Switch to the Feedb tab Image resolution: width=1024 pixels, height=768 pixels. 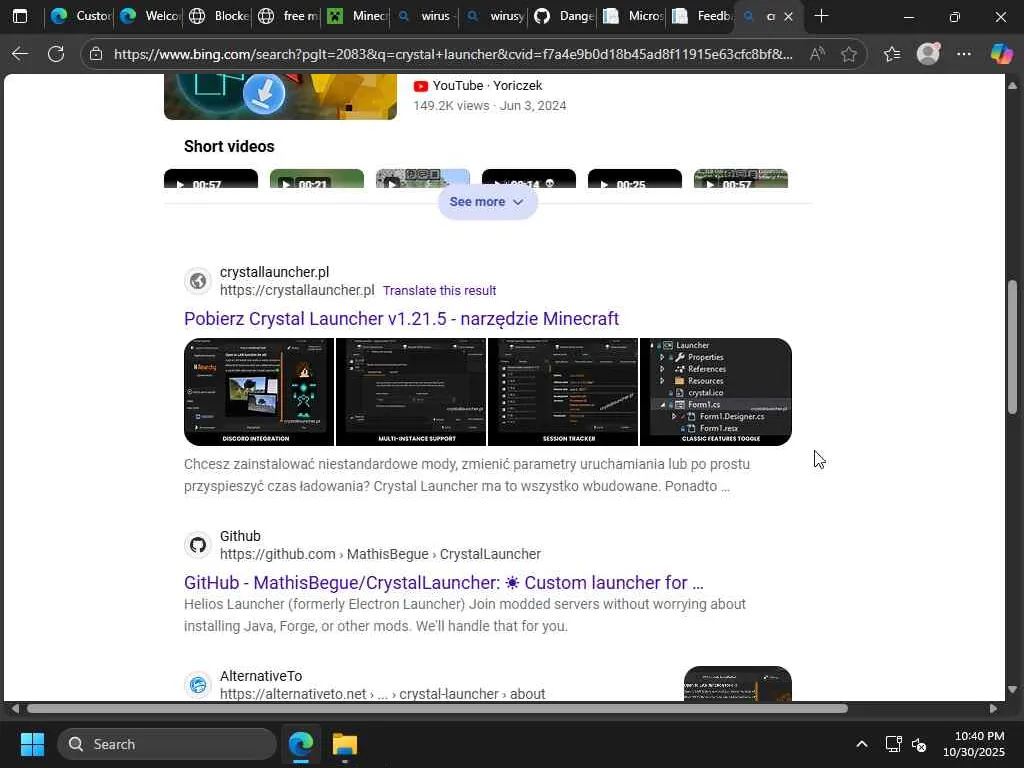[702, 16]
